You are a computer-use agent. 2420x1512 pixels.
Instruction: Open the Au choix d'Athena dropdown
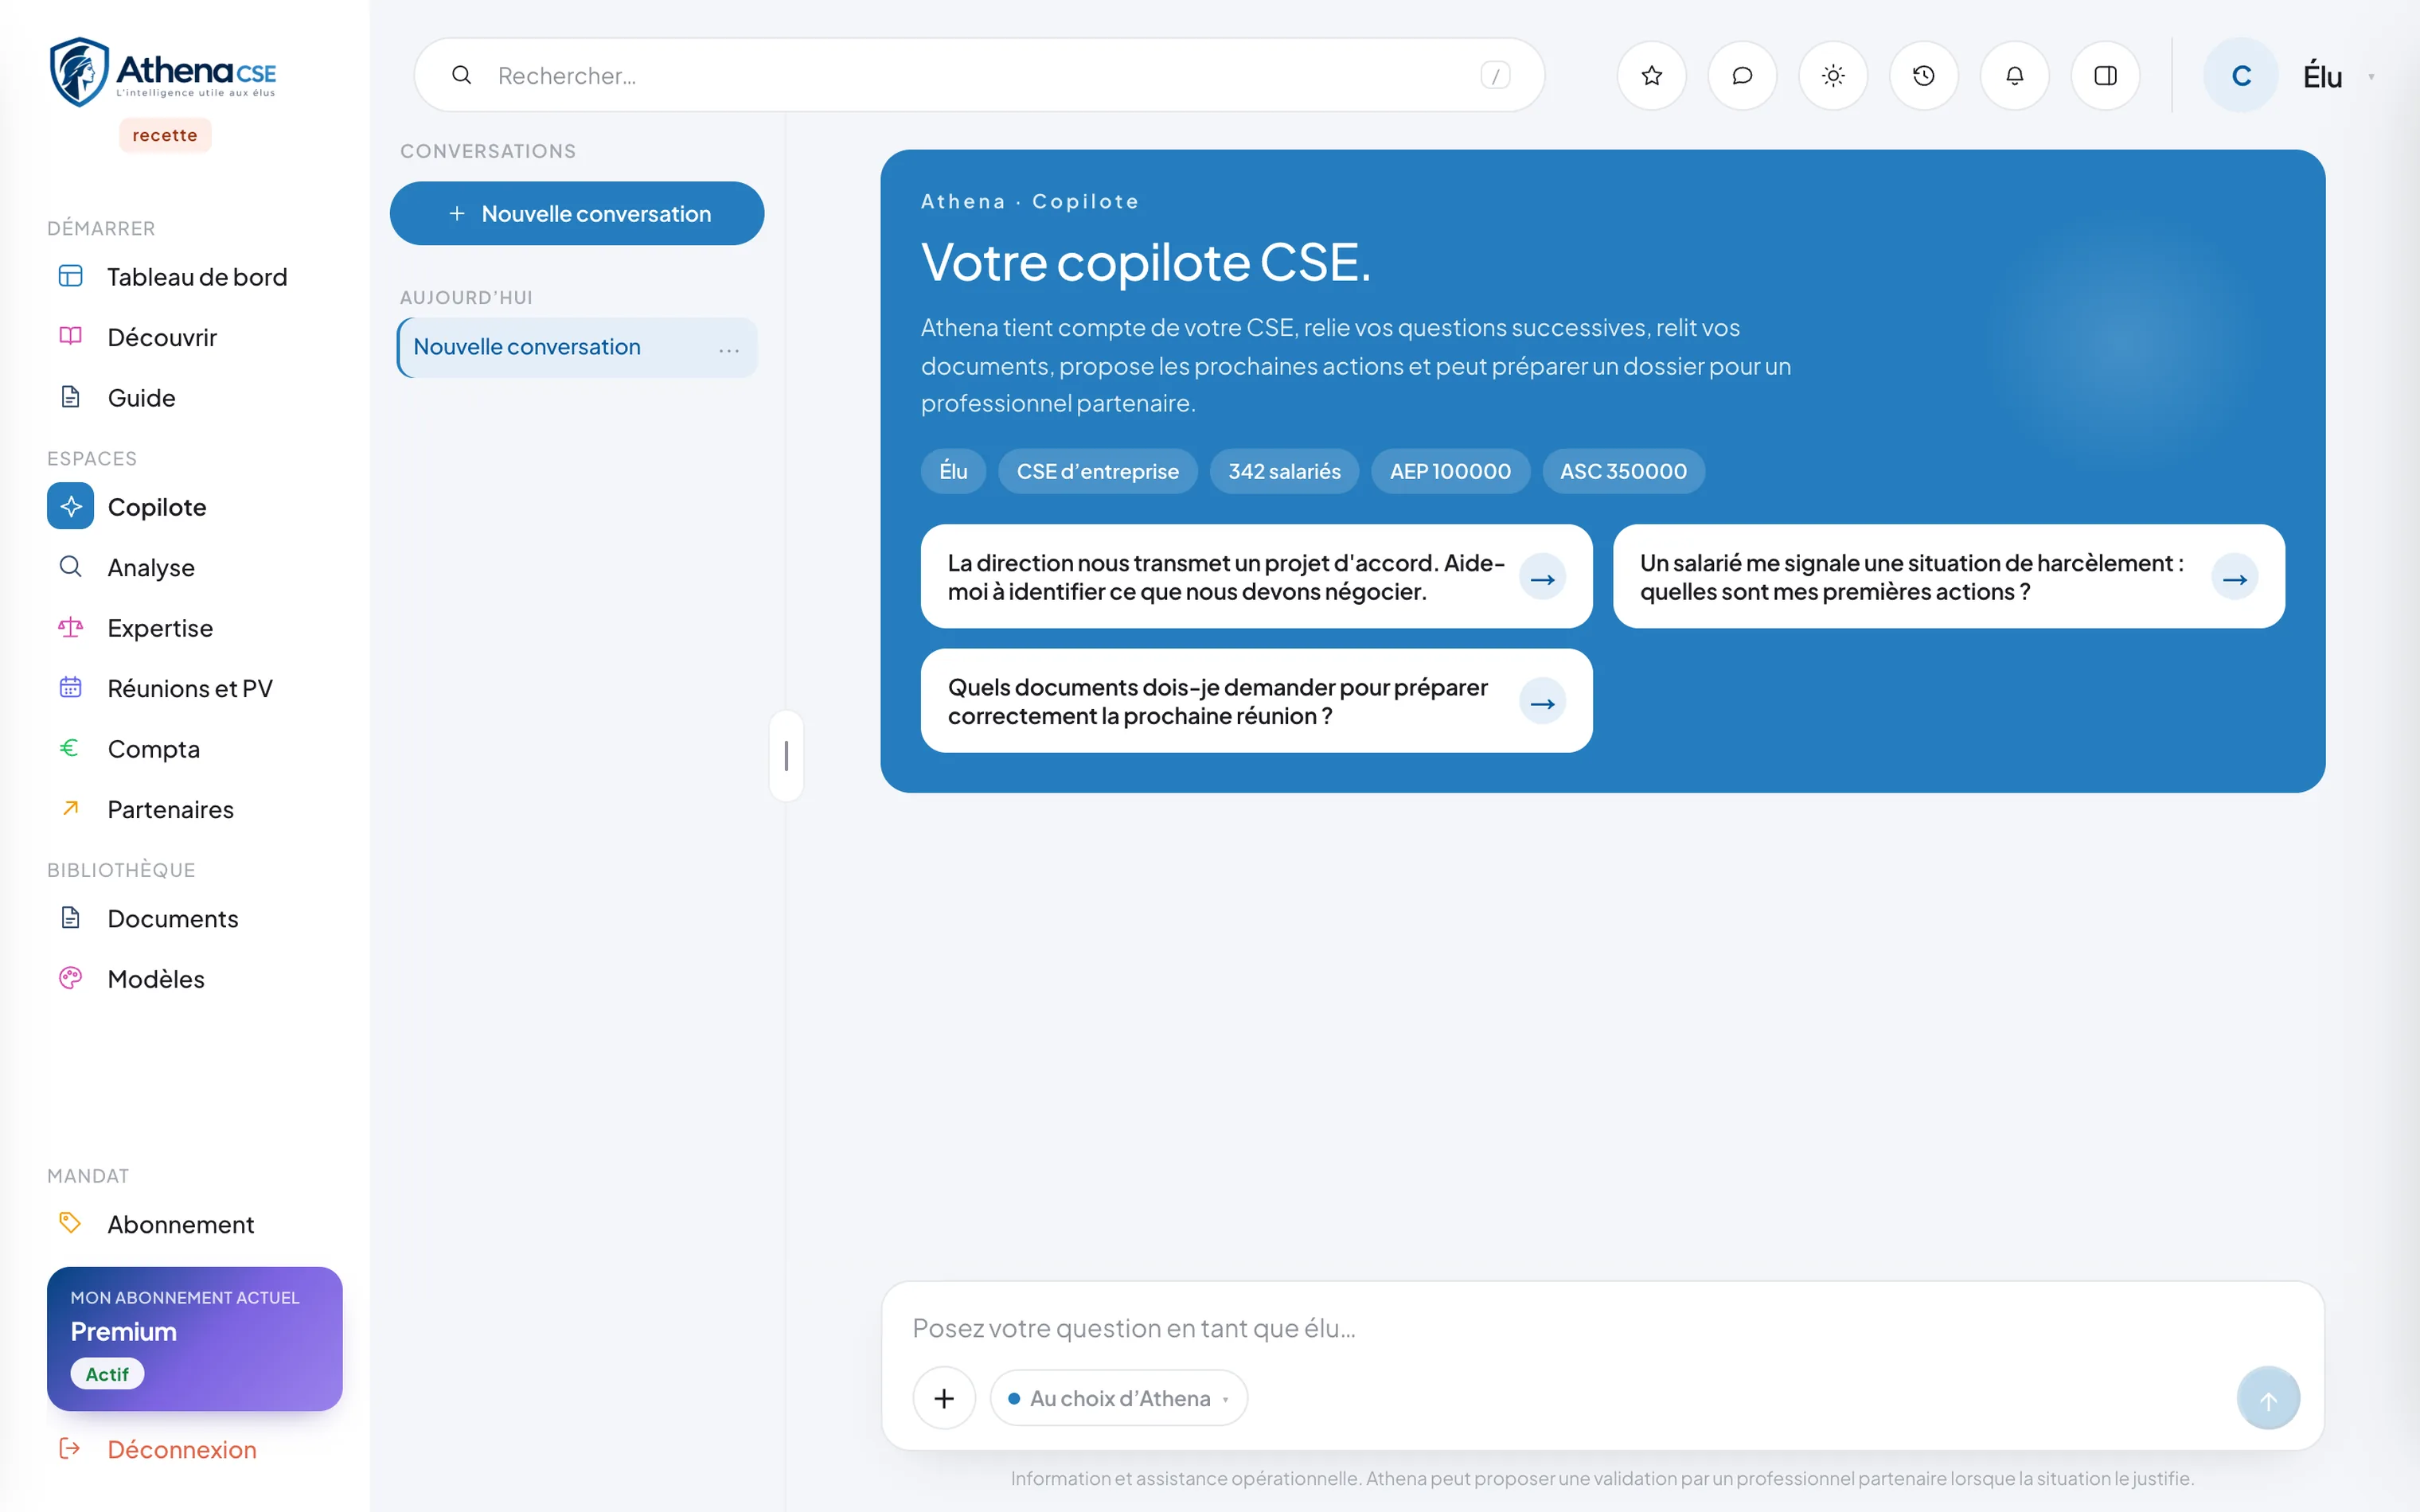(1119, 1398)
